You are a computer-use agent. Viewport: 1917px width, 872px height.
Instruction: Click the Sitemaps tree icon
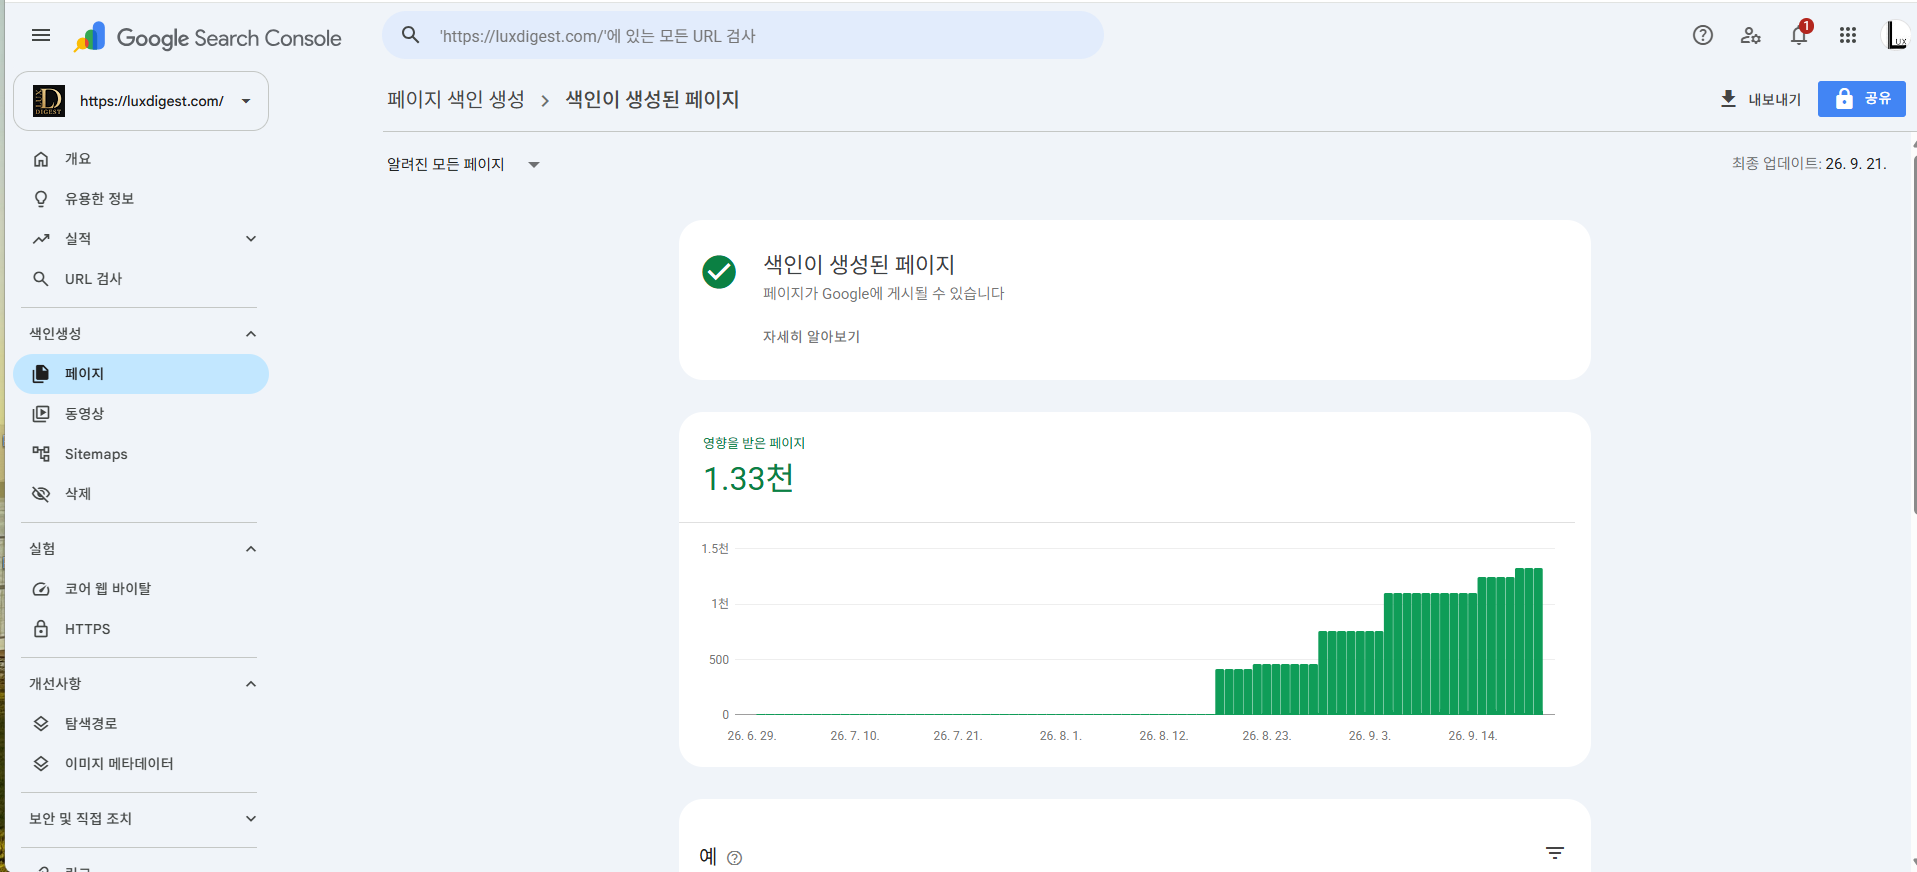[x=41, y=454]
